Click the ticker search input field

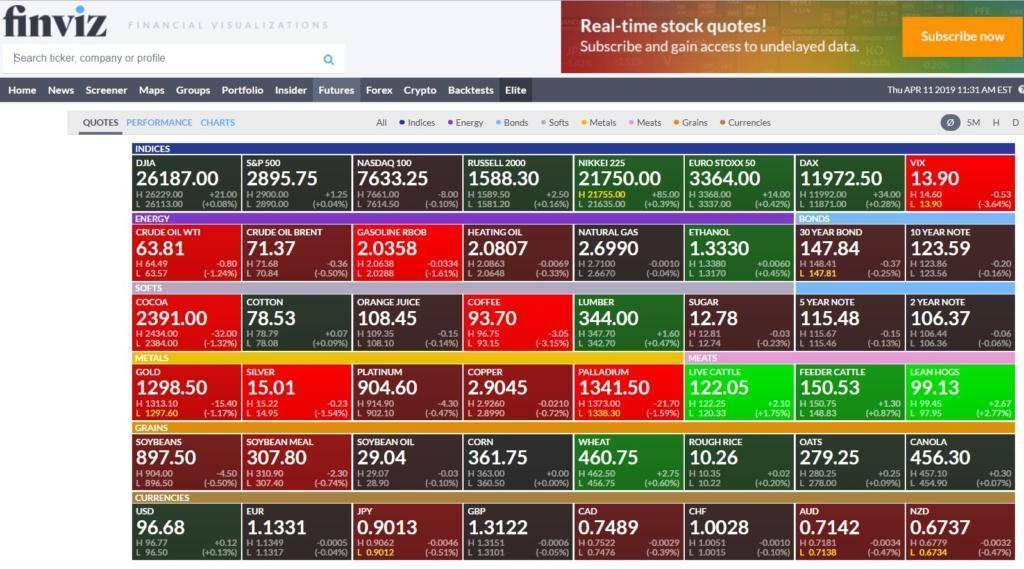pyautogui.click(x=165, y=59)
